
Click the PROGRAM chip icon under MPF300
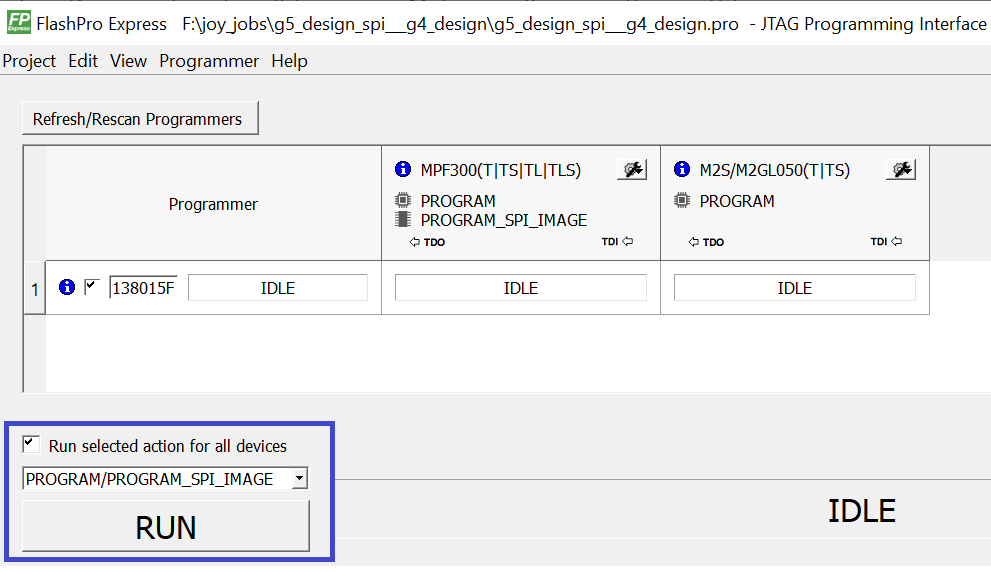(403, 200)
